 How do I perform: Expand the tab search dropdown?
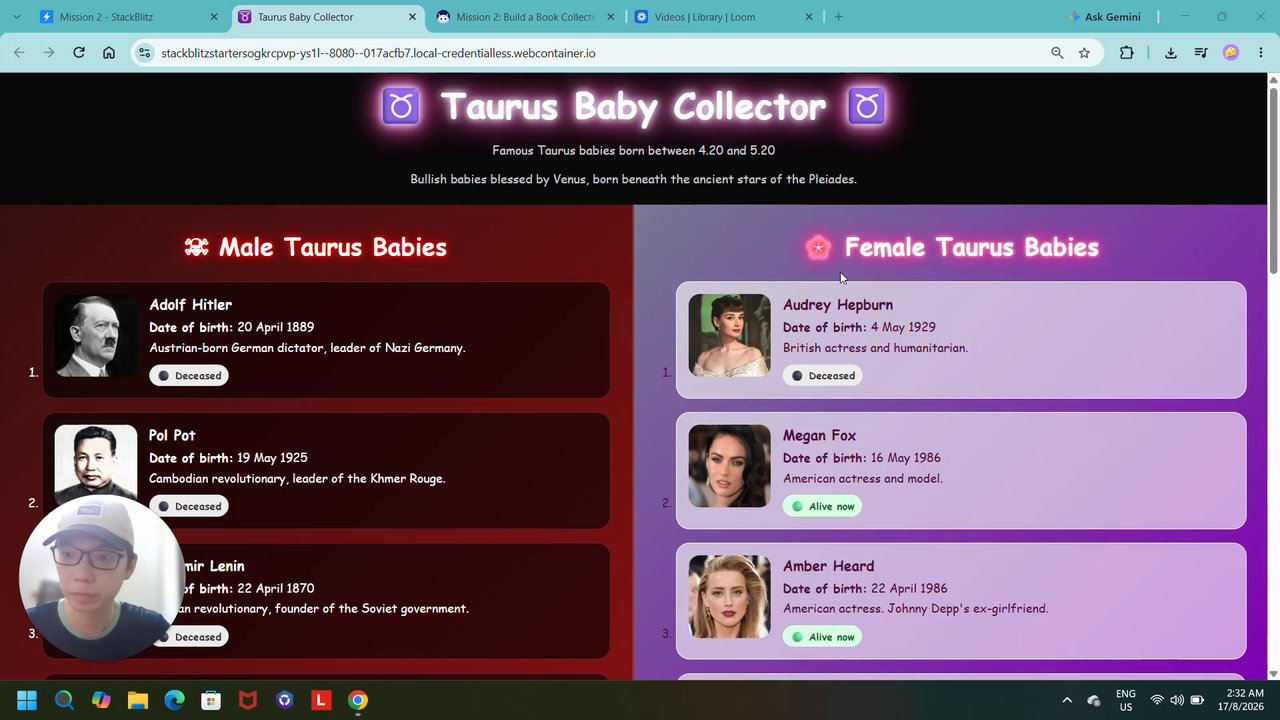(x=16, y=17)
